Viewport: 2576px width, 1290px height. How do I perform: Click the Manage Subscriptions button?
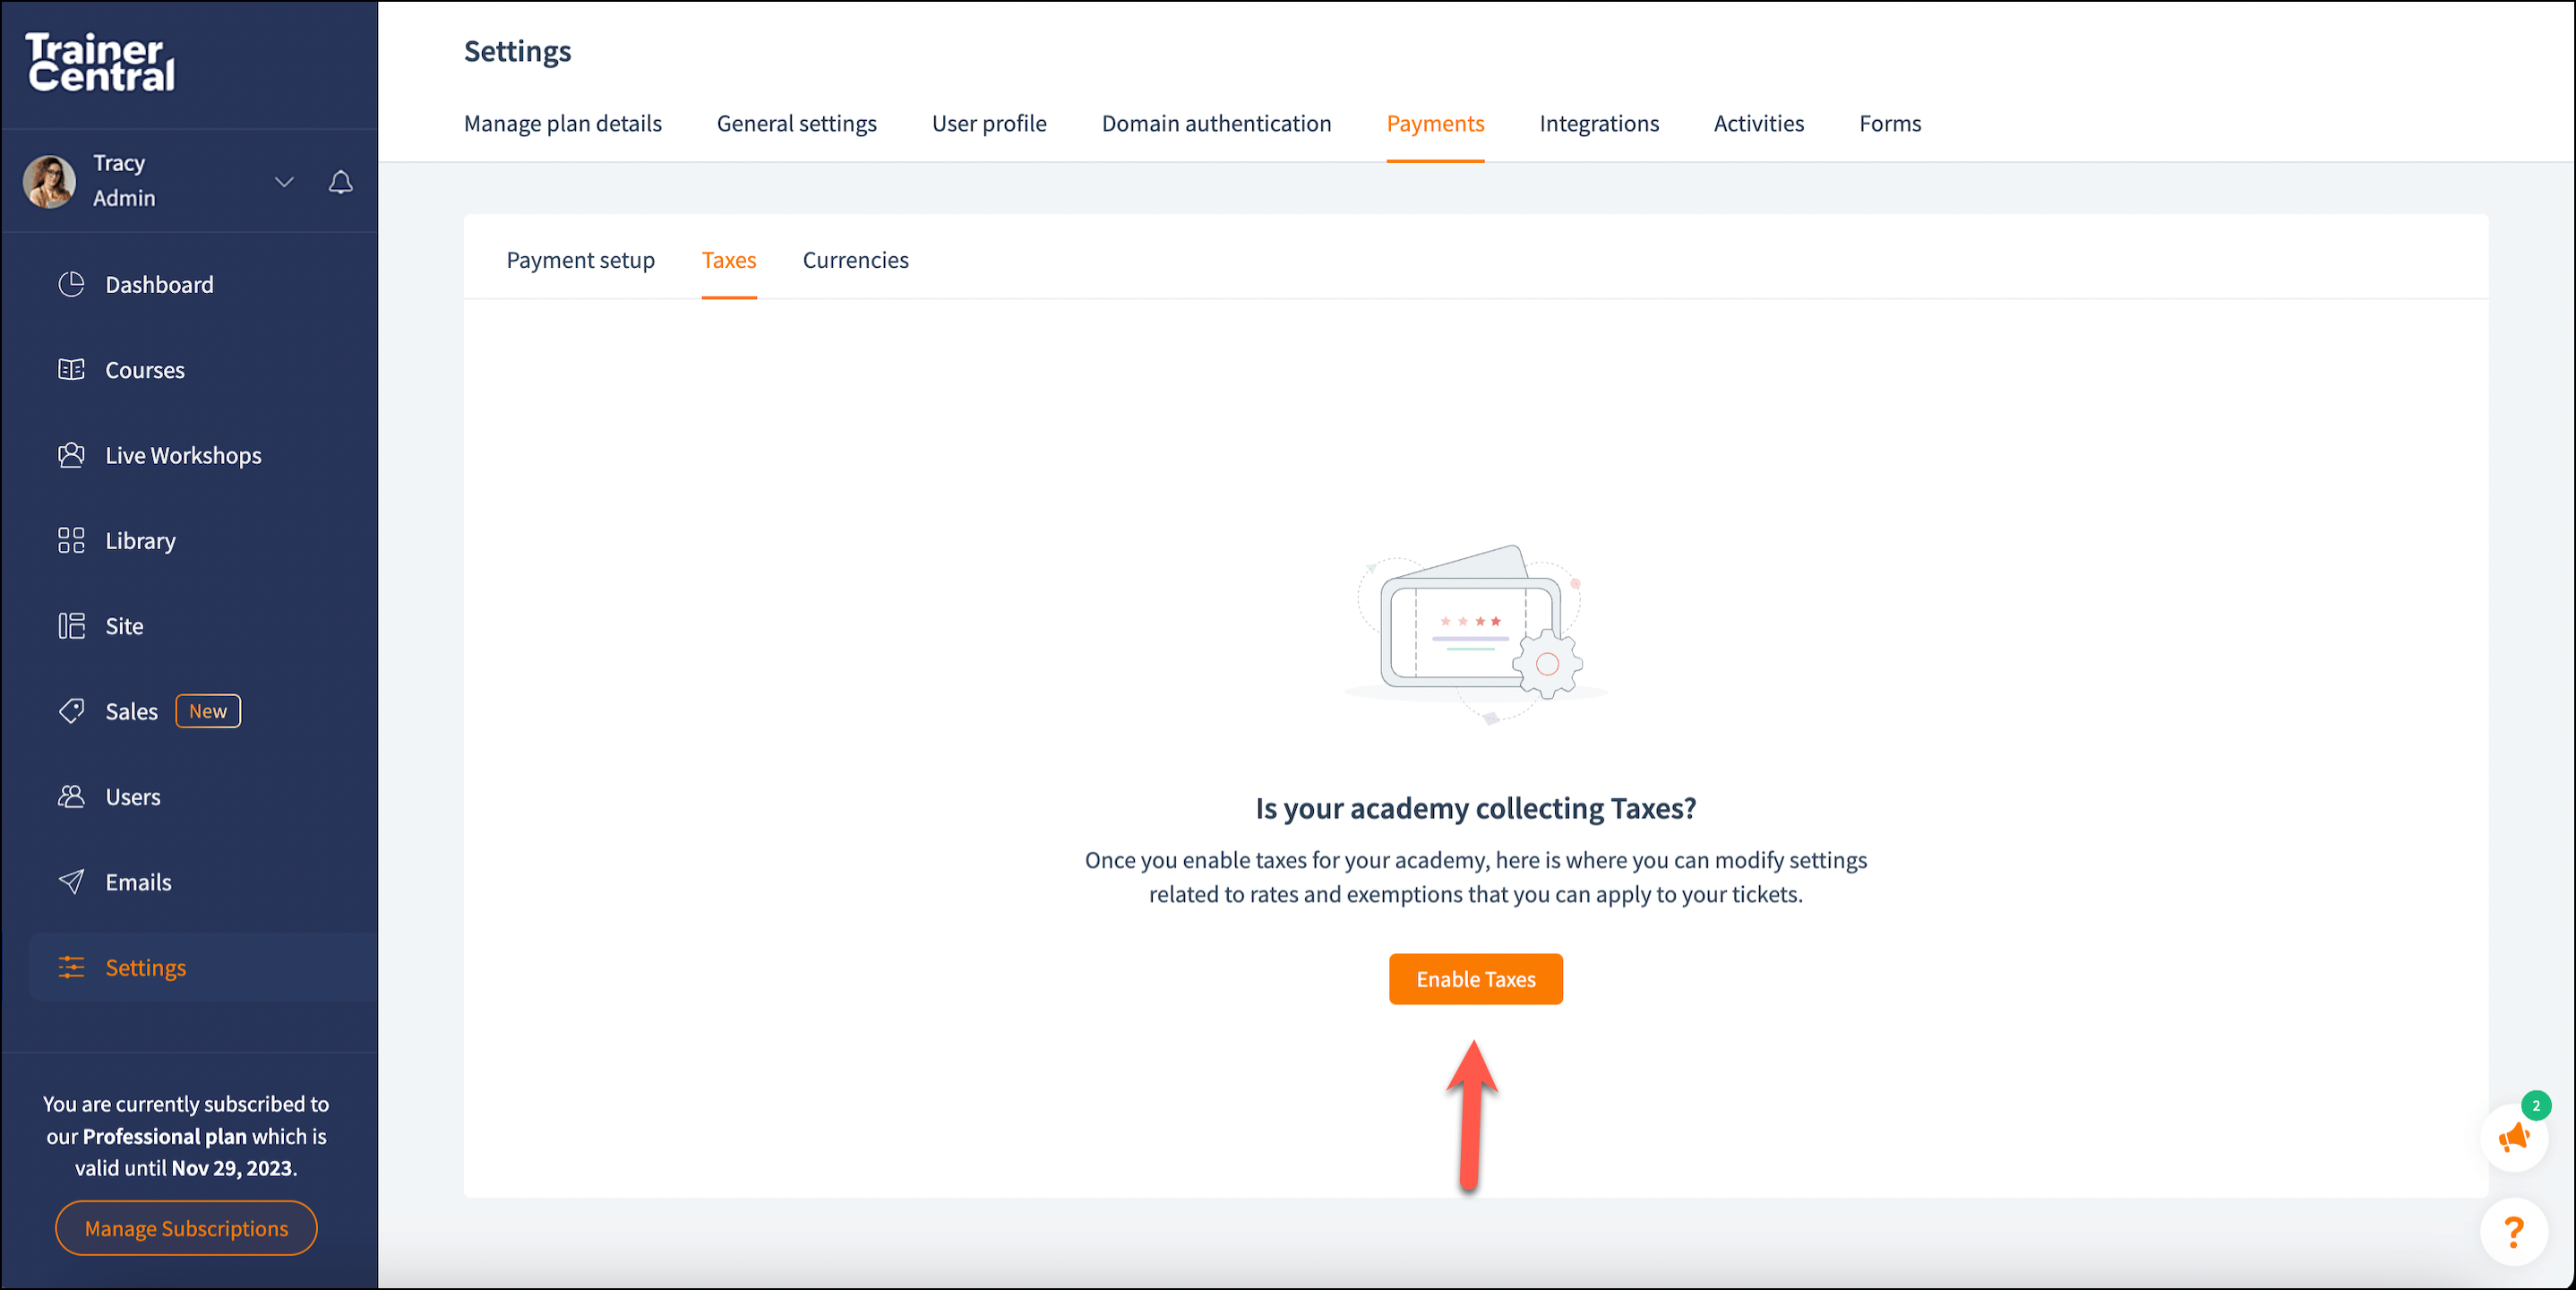(186, 1228)
